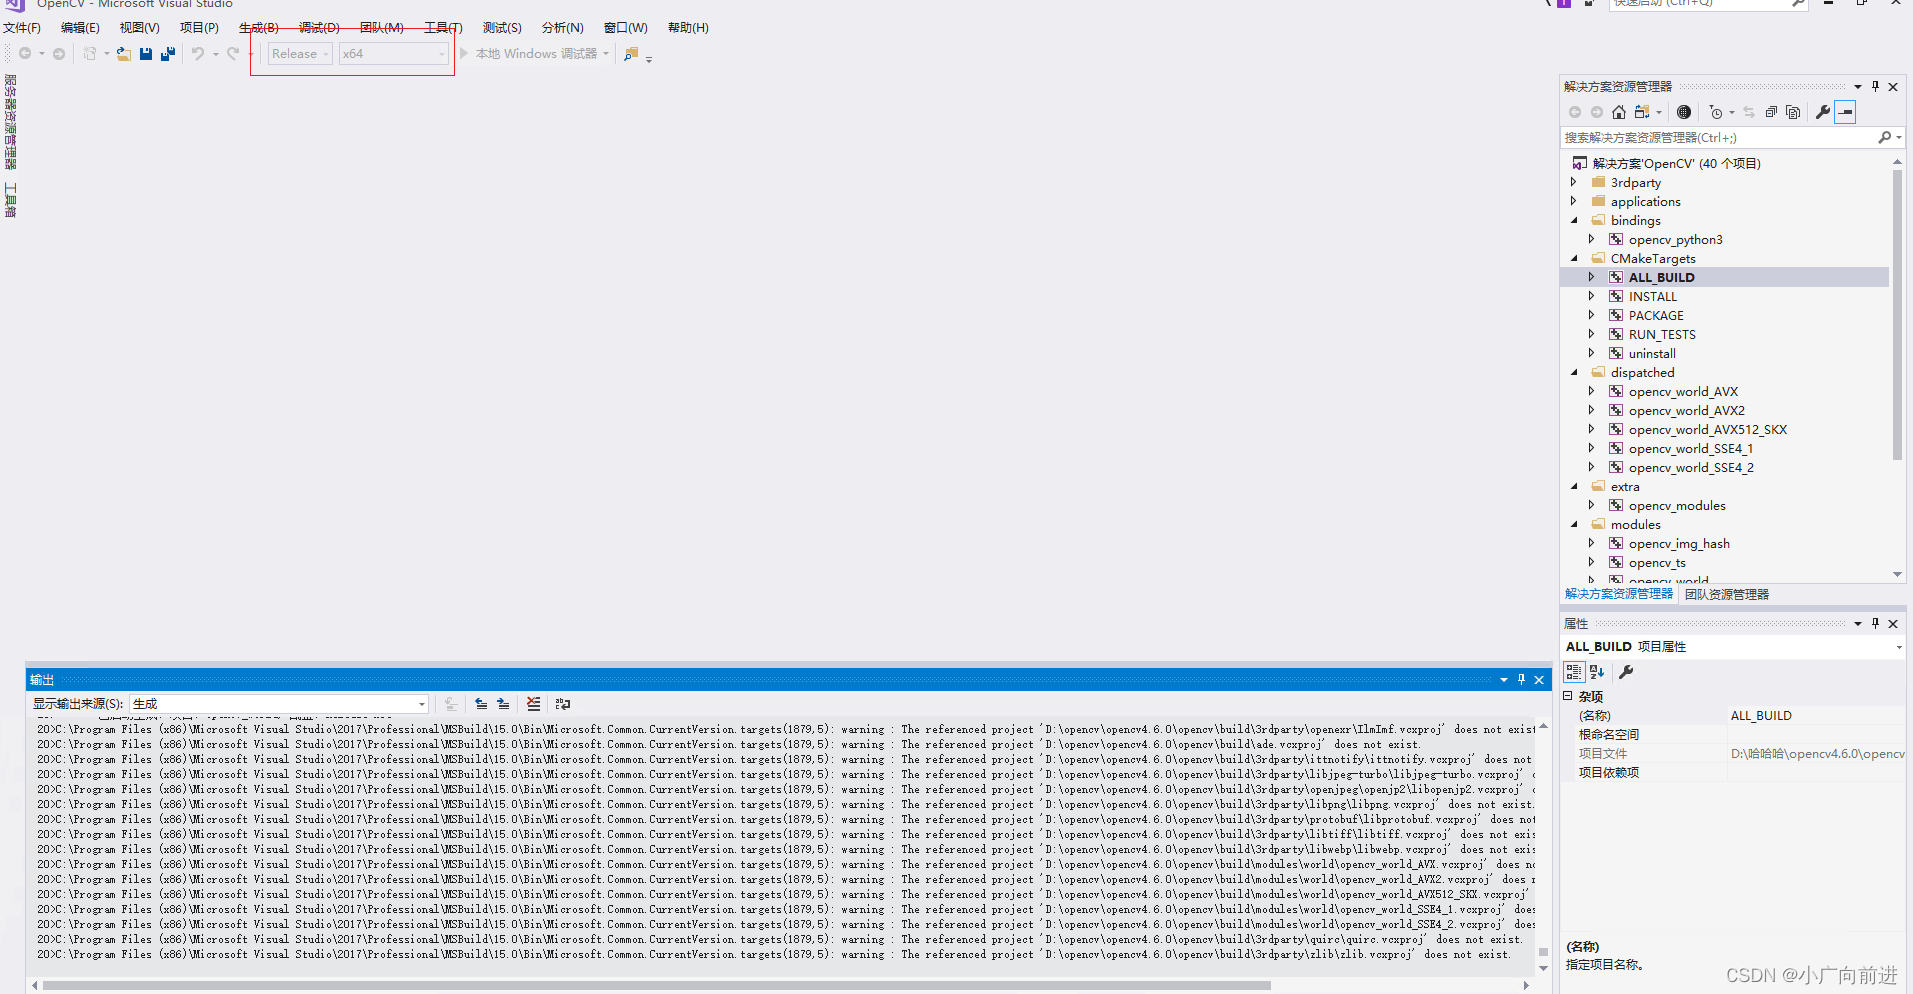Screen dimensions: 1913x994
Task: Collapse the bindings folder
Action: click(1574, 220)
